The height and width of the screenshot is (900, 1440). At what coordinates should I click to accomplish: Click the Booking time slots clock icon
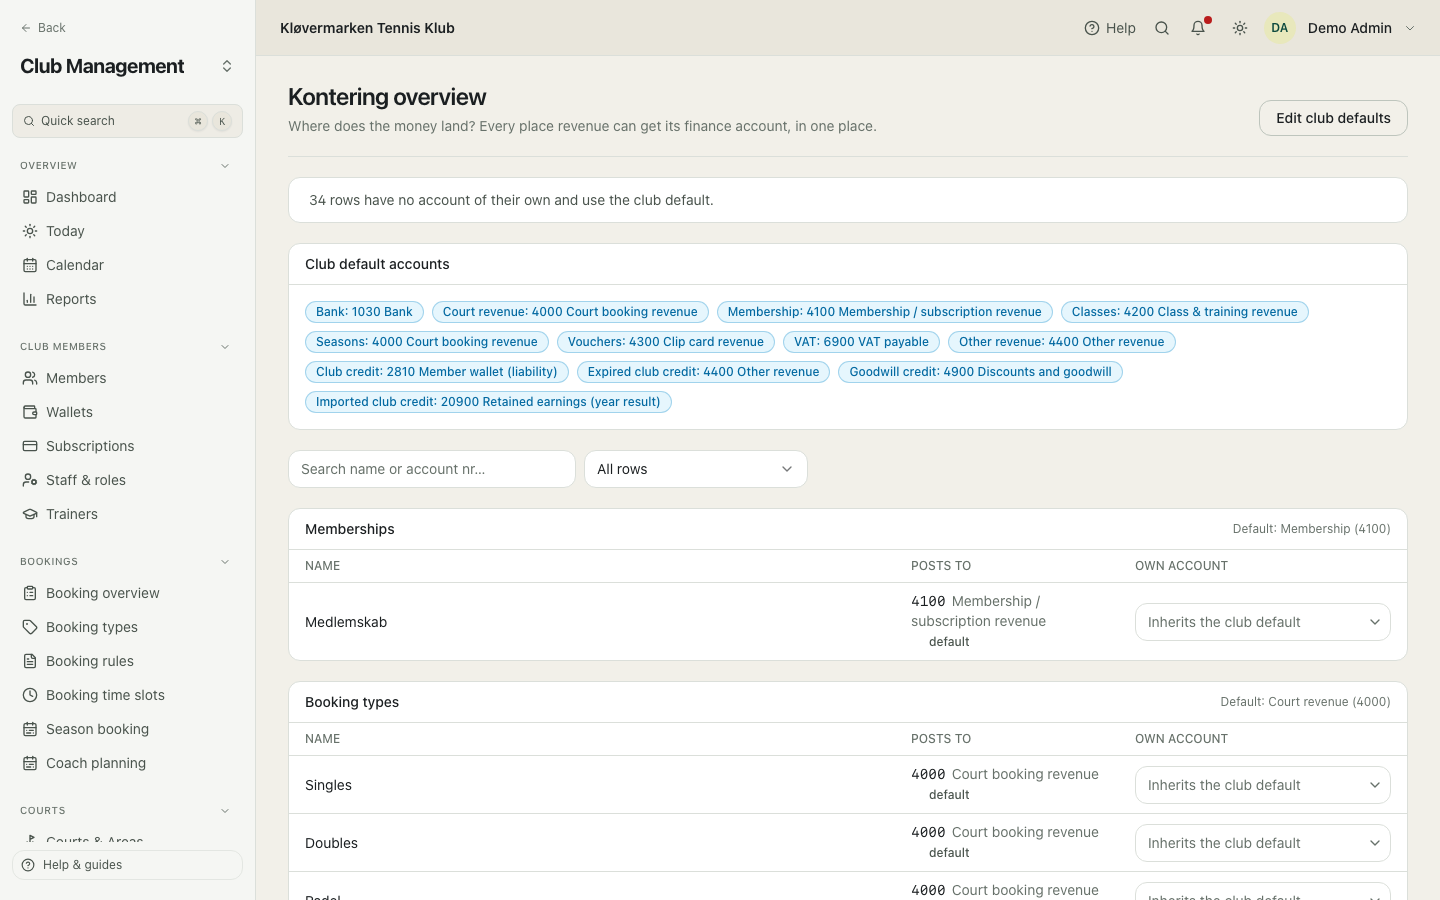click(x=30, y=695)
